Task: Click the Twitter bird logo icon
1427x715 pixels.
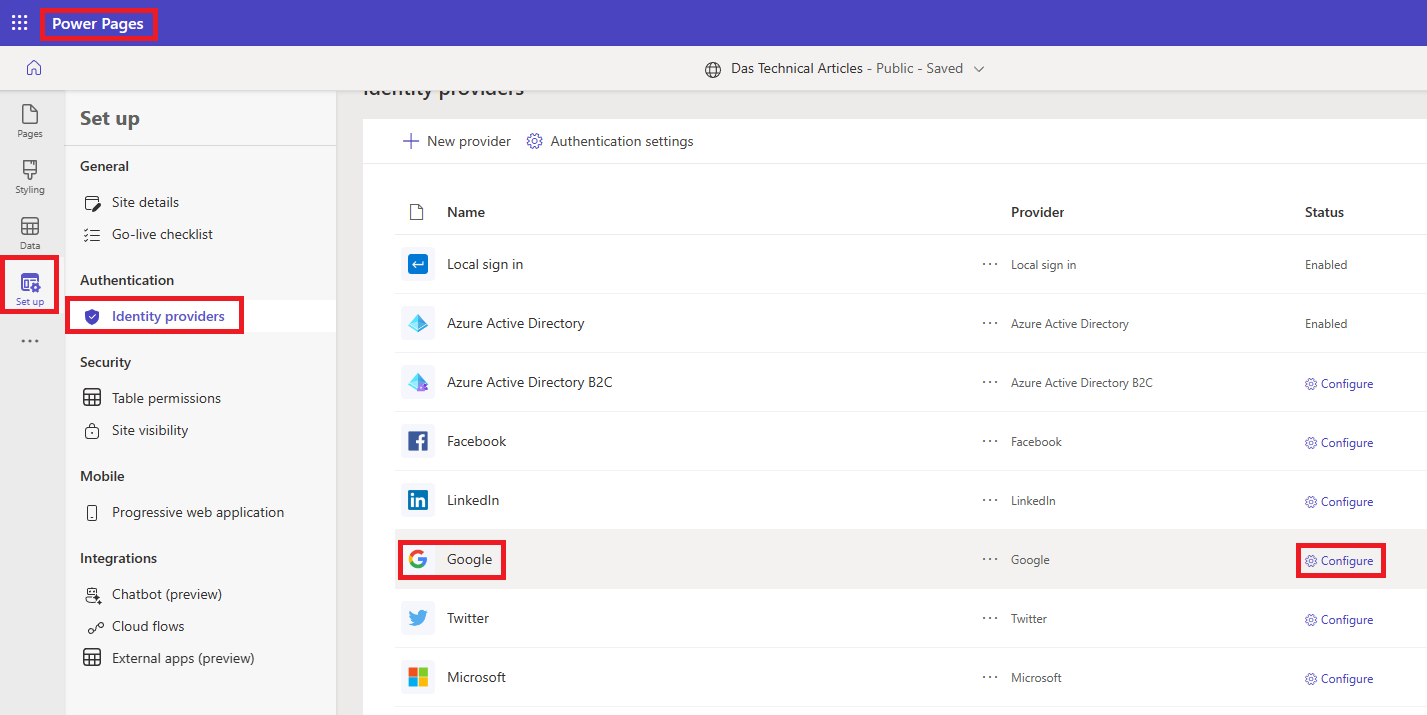Action: point(418,619)
